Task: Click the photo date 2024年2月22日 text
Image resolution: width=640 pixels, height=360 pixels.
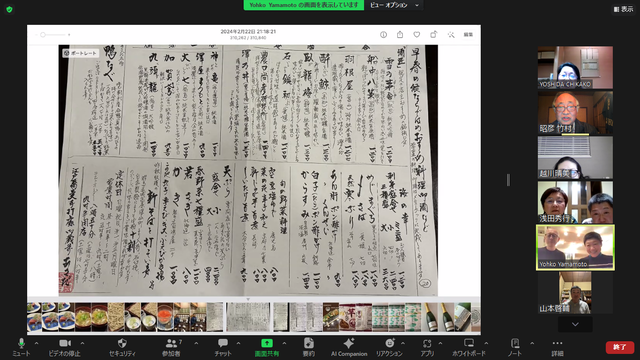Action: (248, 31)
